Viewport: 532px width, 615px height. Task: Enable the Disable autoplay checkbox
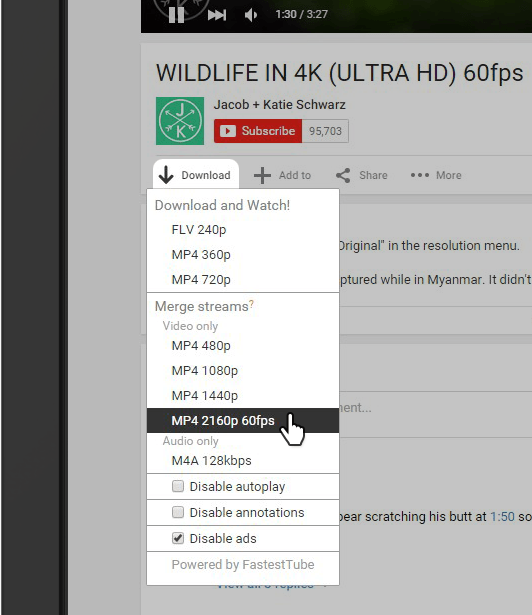[x=178, y=486]
